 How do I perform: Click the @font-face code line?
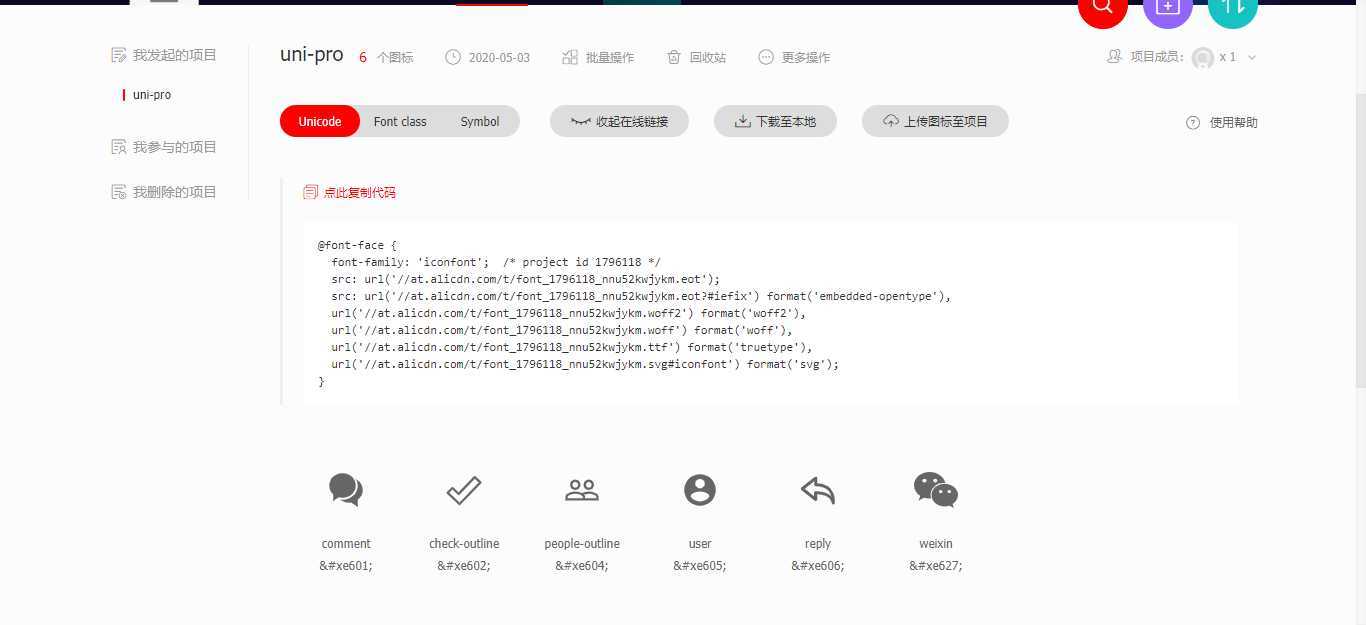point(358,245)
